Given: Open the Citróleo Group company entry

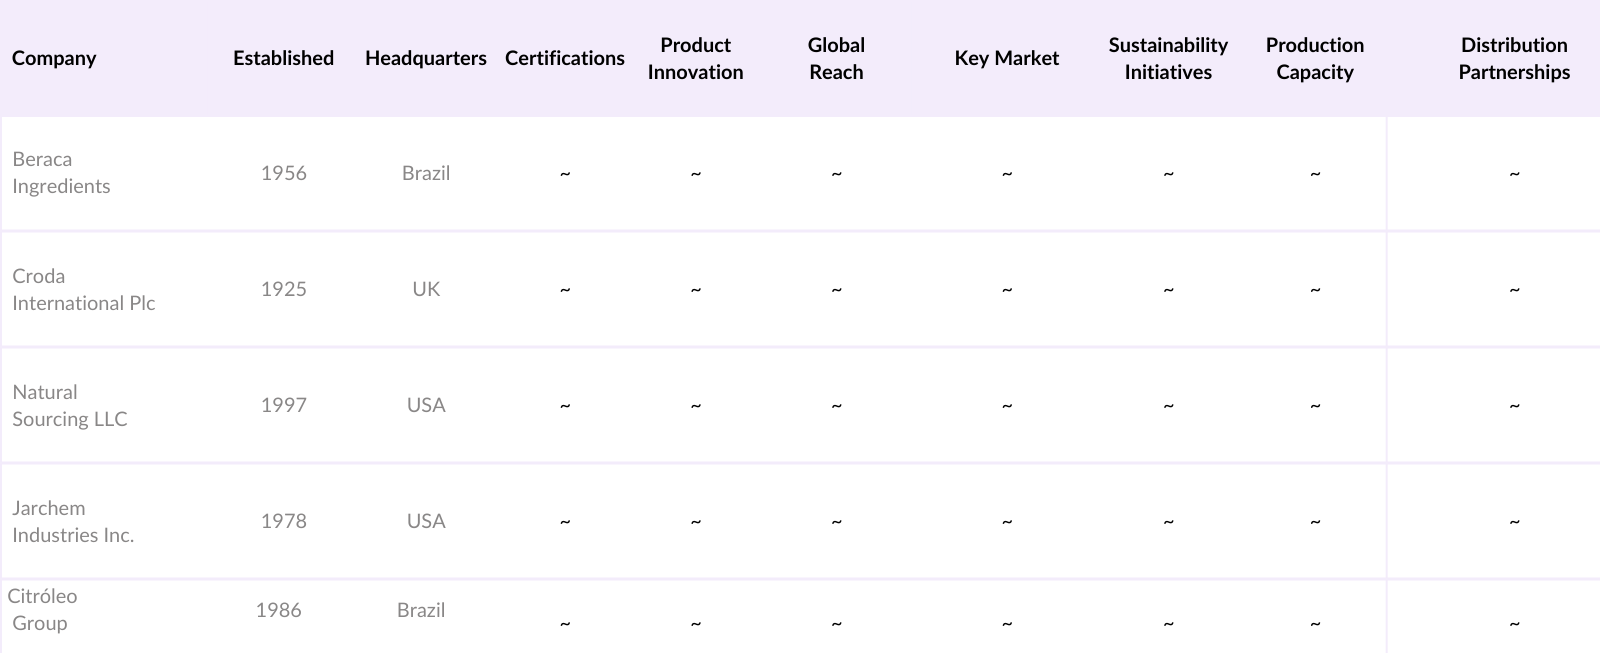Looking at the screenshot, I should click(x=42, y=609).
